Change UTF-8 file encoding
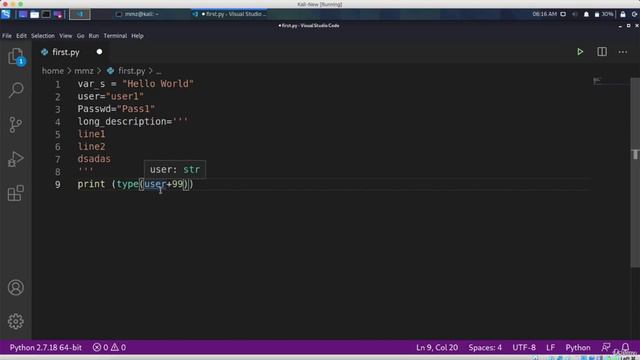This screenshot has width=640, height=360. (524, 347)
